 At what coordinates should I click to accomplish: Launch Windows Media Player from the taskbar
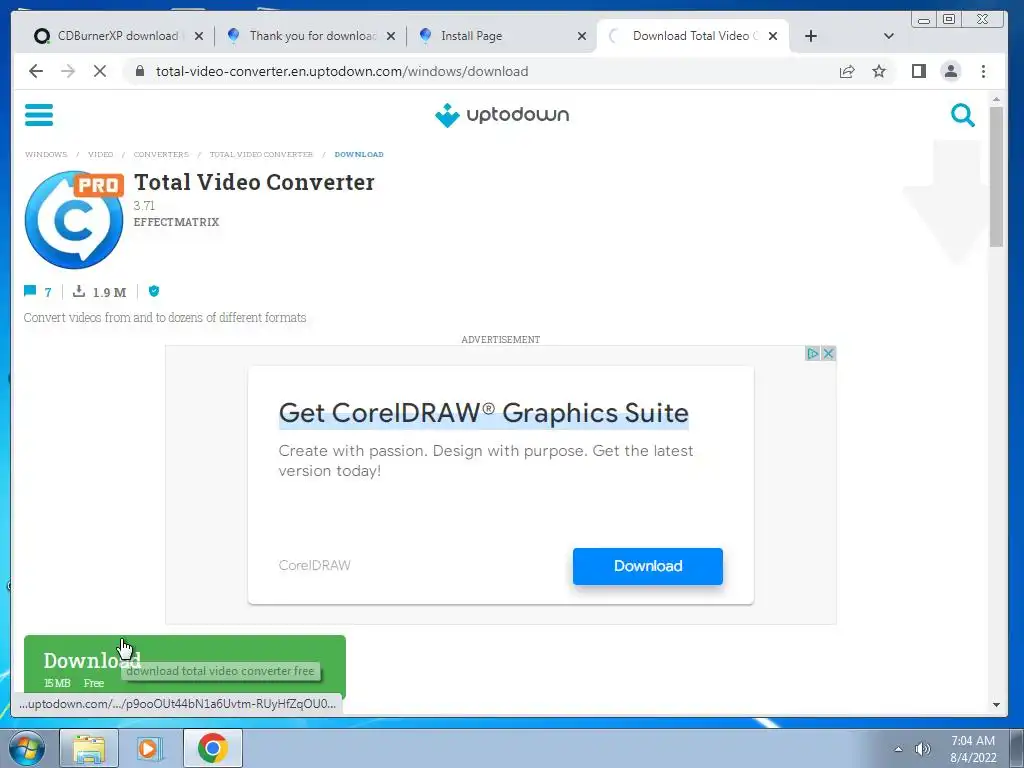tap(150, 748)
